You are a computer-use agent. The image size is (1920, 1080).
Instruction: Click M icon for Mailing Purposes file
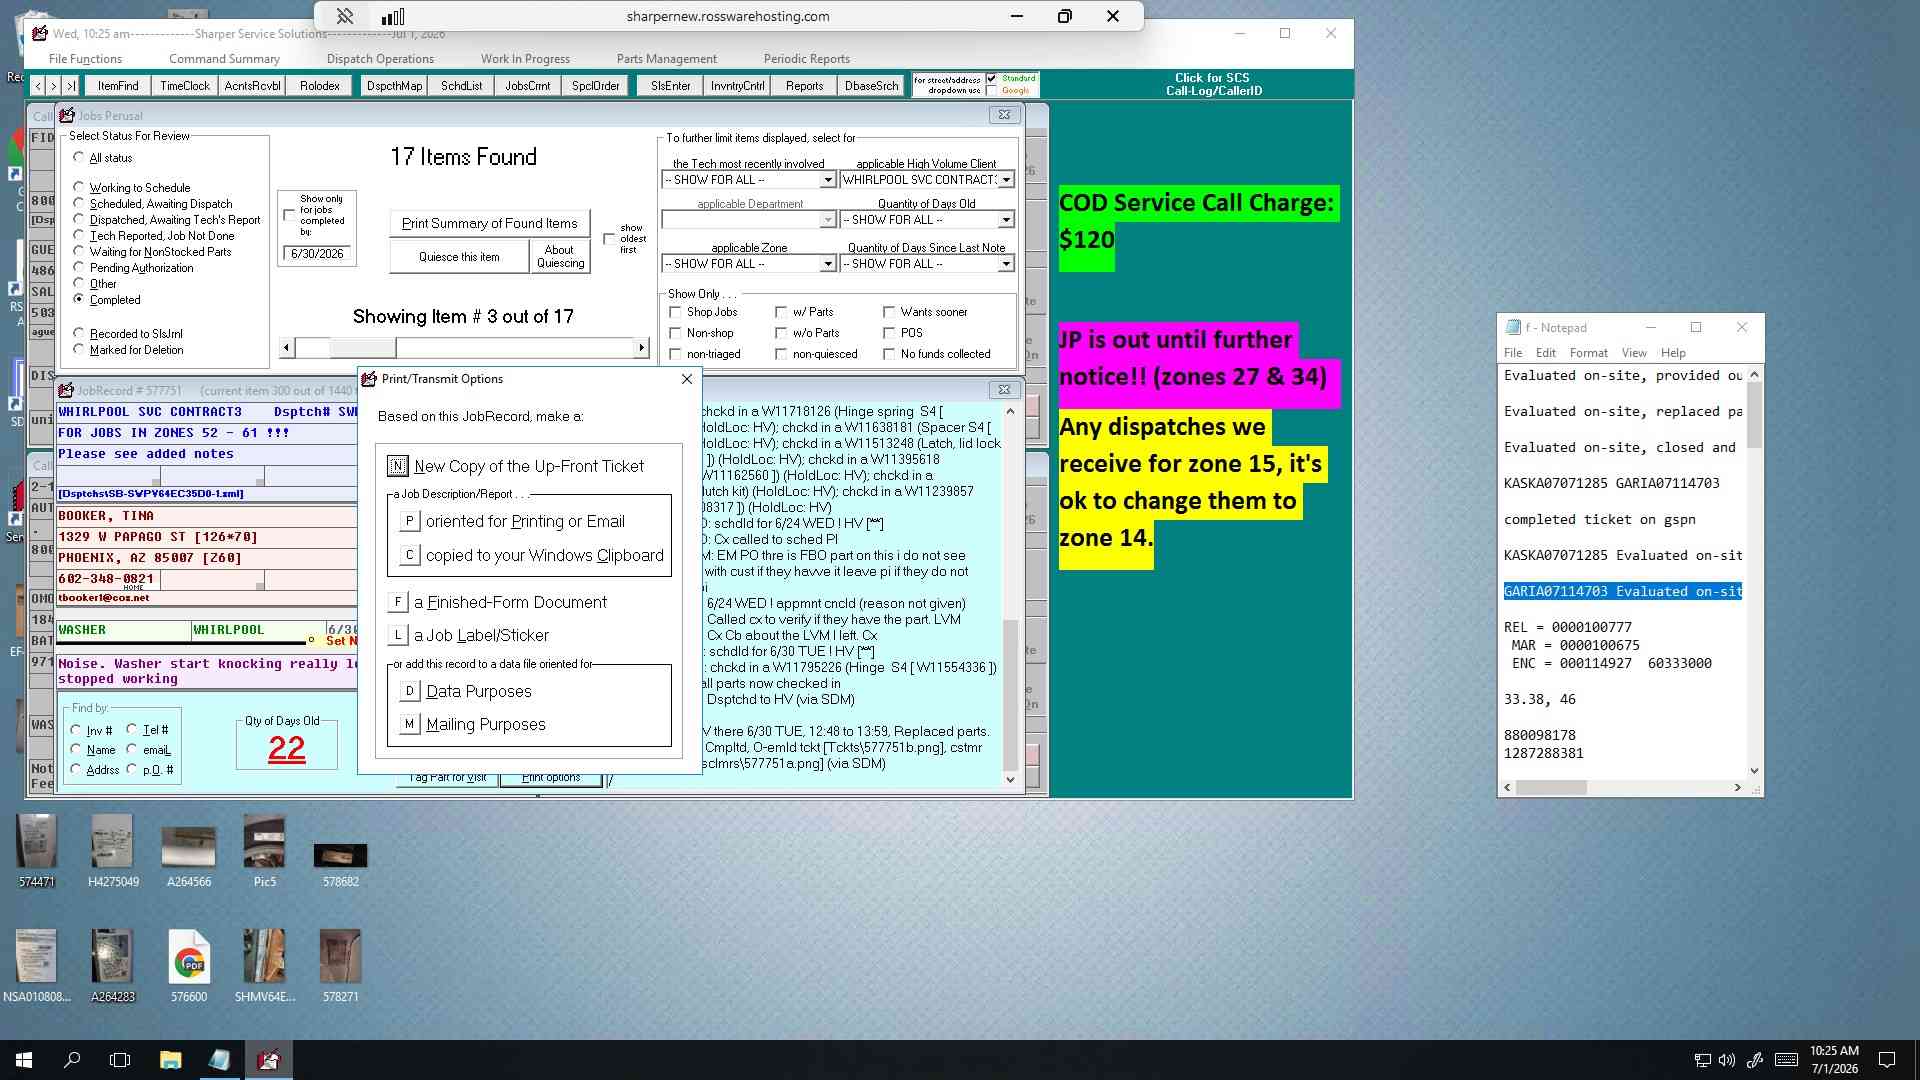pyautogui.click(x=409, y=724)
